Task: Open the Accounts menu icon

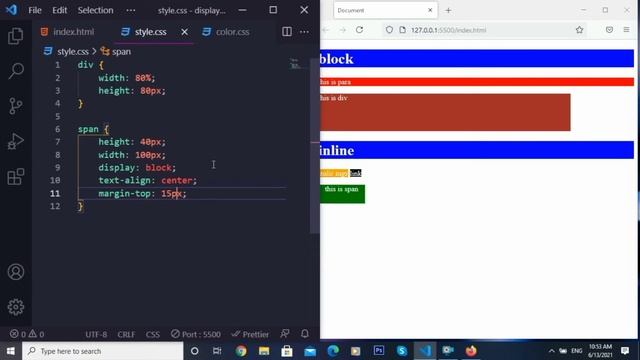Action: click(16, 272)
